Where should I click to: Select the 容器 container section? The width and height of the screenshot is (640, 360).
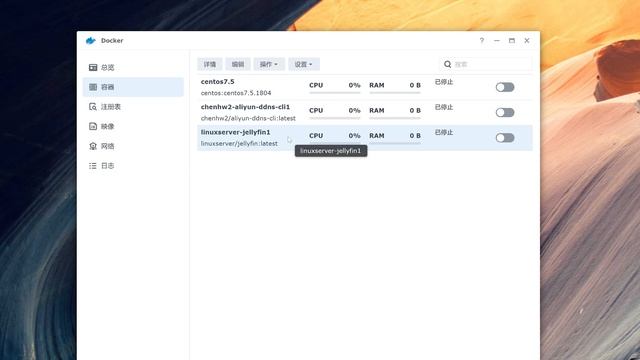tap(133, 87)
